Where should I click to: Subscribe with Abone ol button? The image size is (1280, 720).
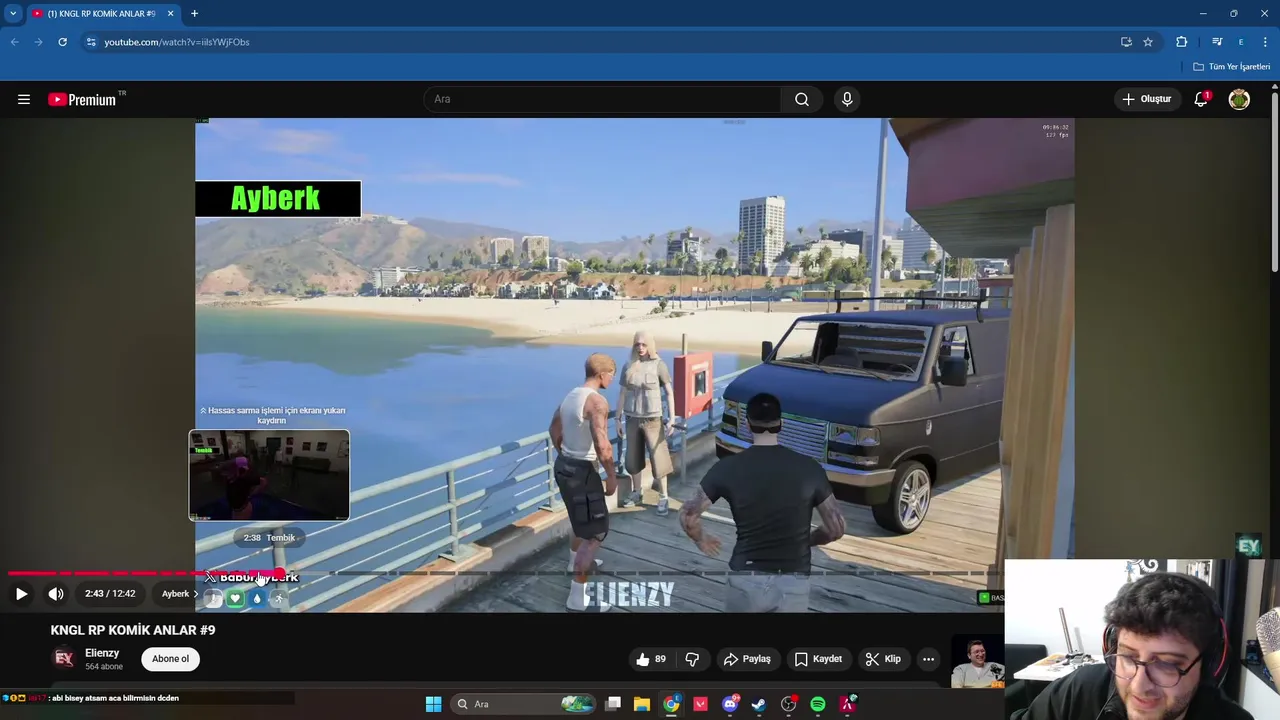[170, 659]
